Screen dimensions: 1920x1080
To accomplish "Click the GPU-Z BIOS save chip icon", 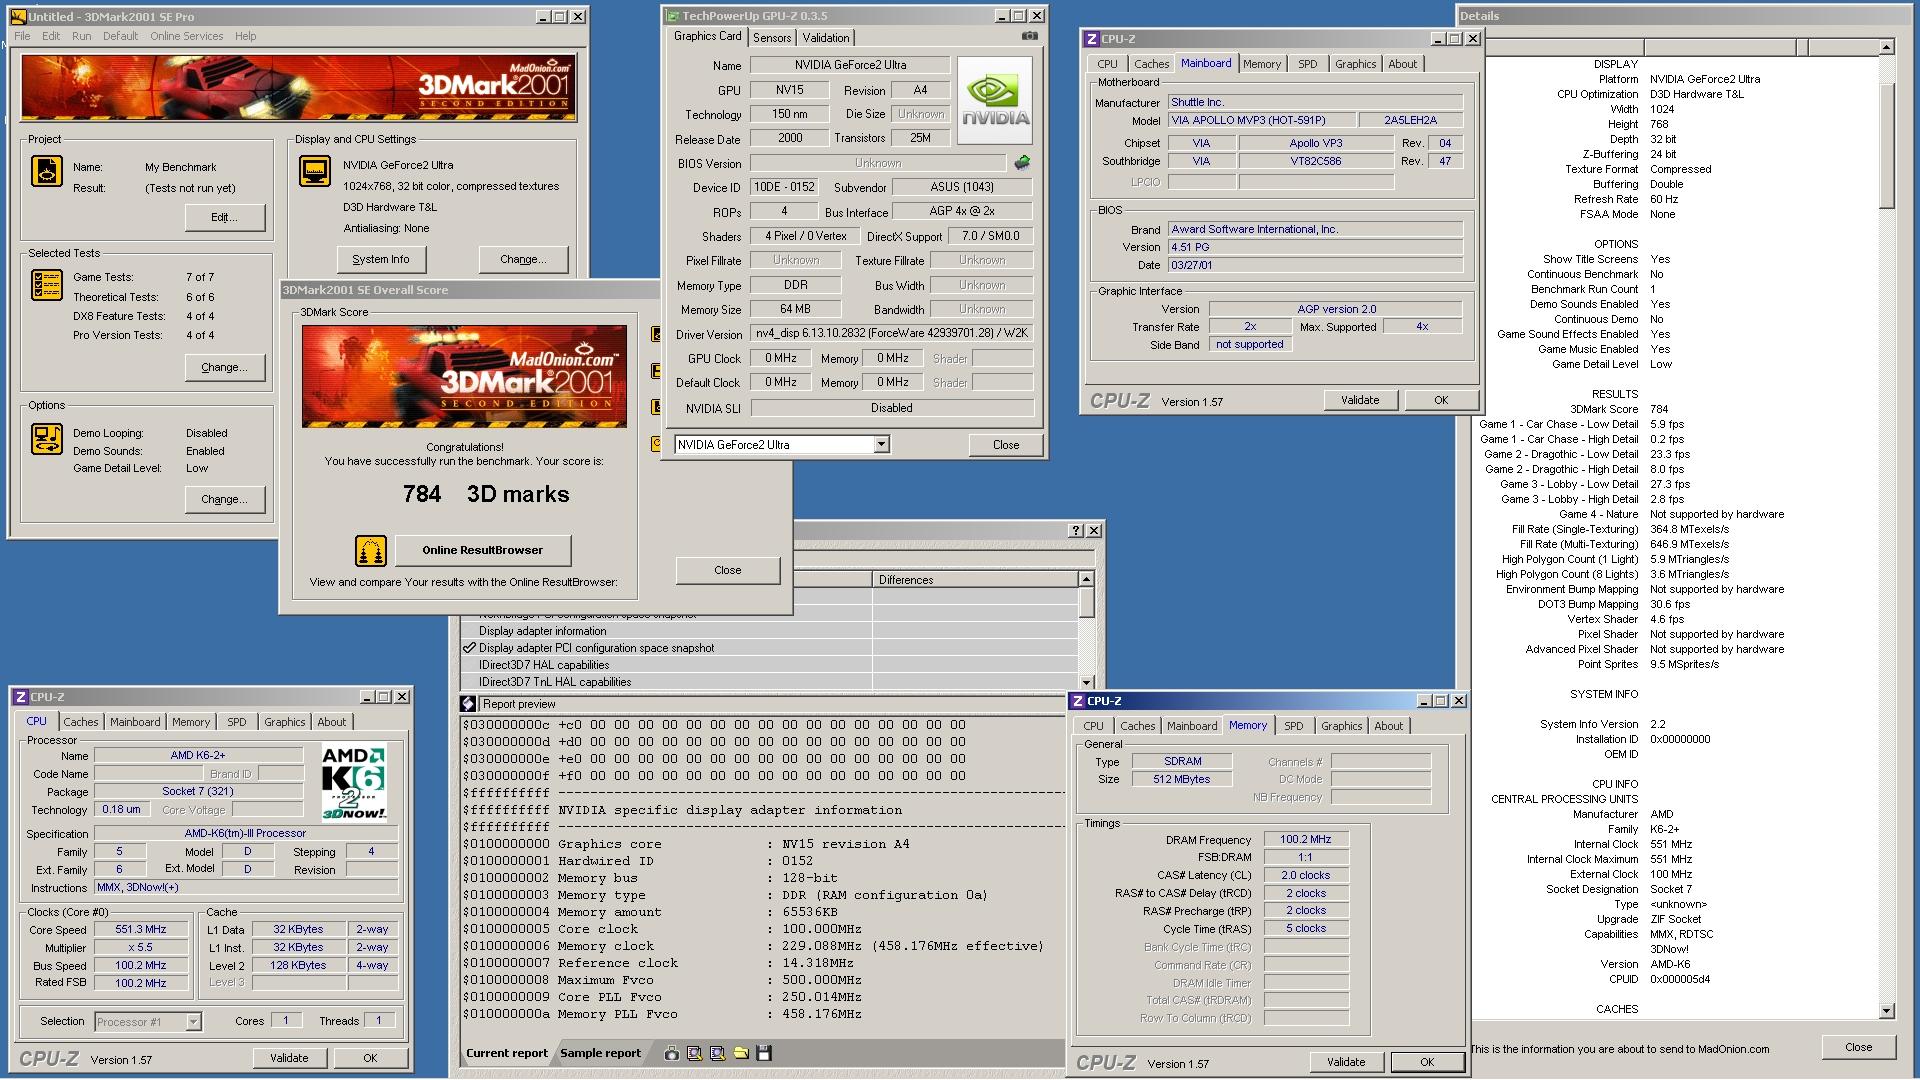I will 1022,162.
